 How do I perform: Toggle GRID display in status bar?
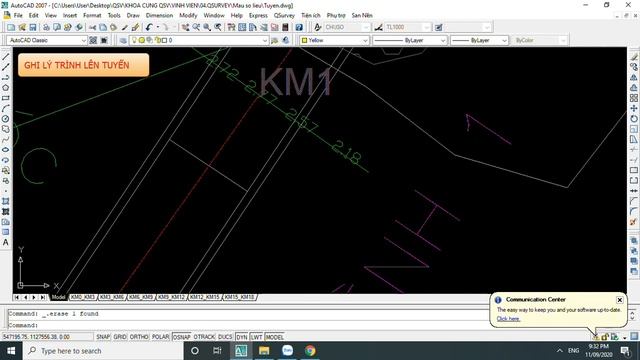point(120,337)
